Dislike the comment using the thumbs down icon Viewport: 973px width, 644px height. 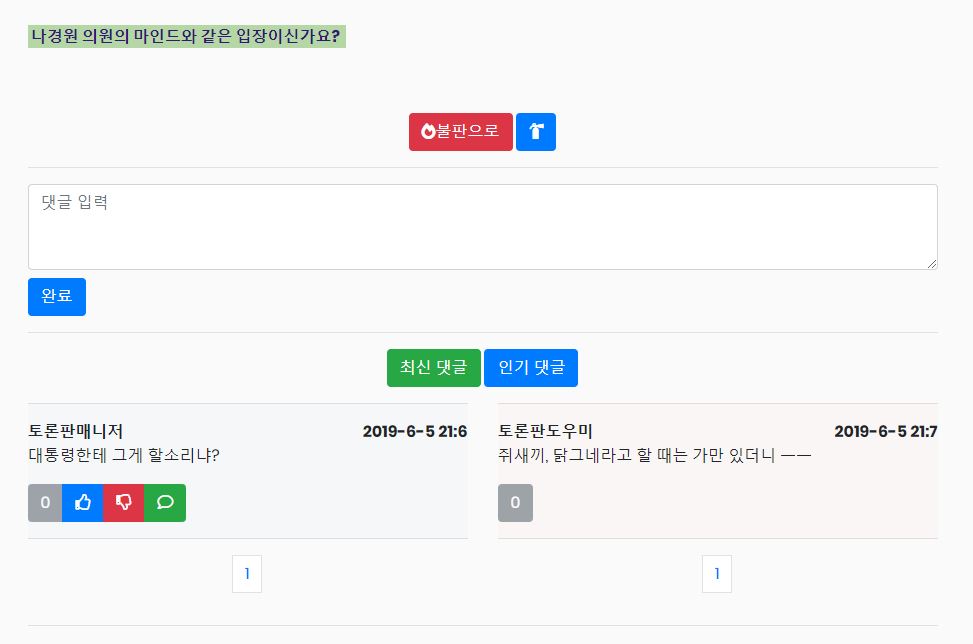click(x=124, y=503)
